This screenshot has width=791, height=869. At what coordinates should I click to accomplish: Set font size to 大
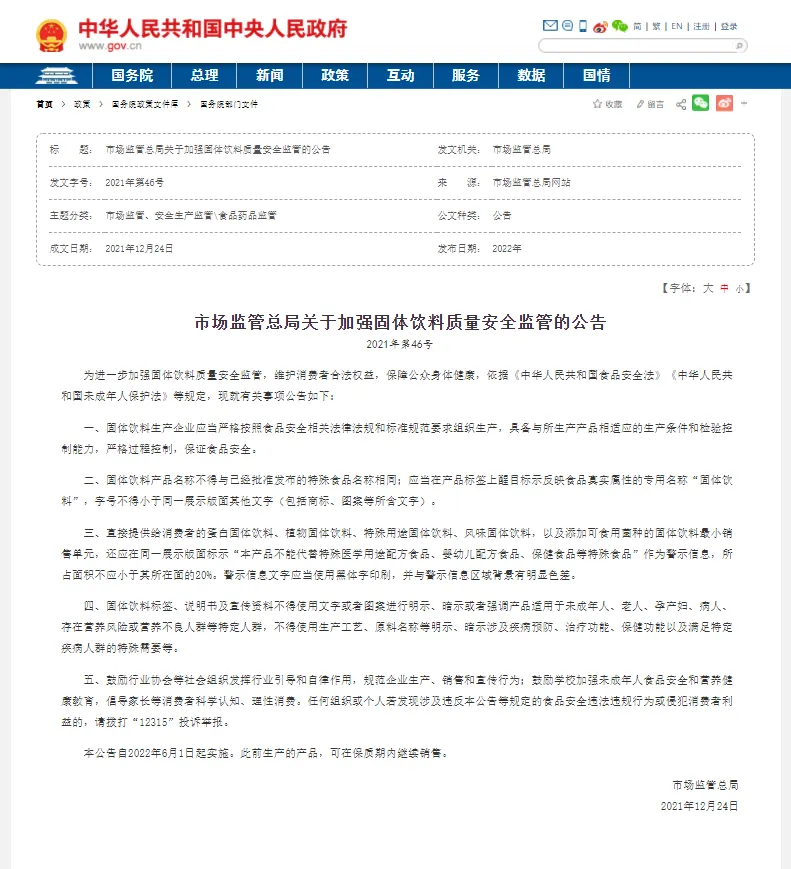[708, 288]
